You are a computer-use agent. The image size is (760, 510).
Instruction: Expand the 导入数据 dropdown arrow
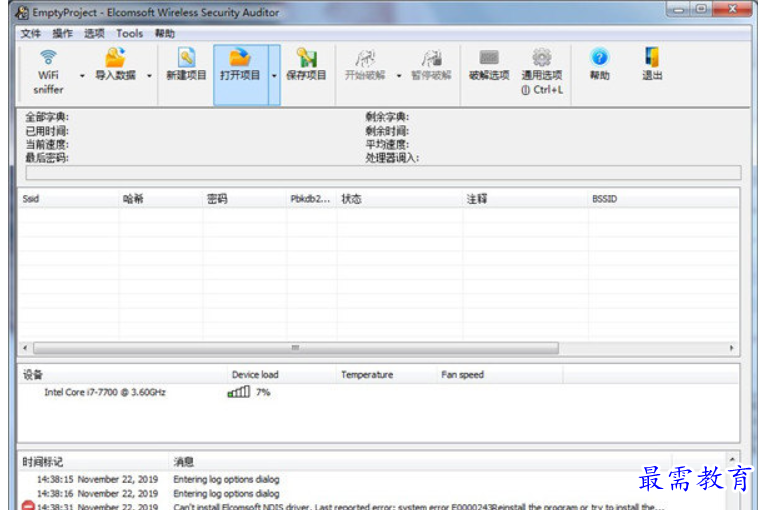[149, 76]
